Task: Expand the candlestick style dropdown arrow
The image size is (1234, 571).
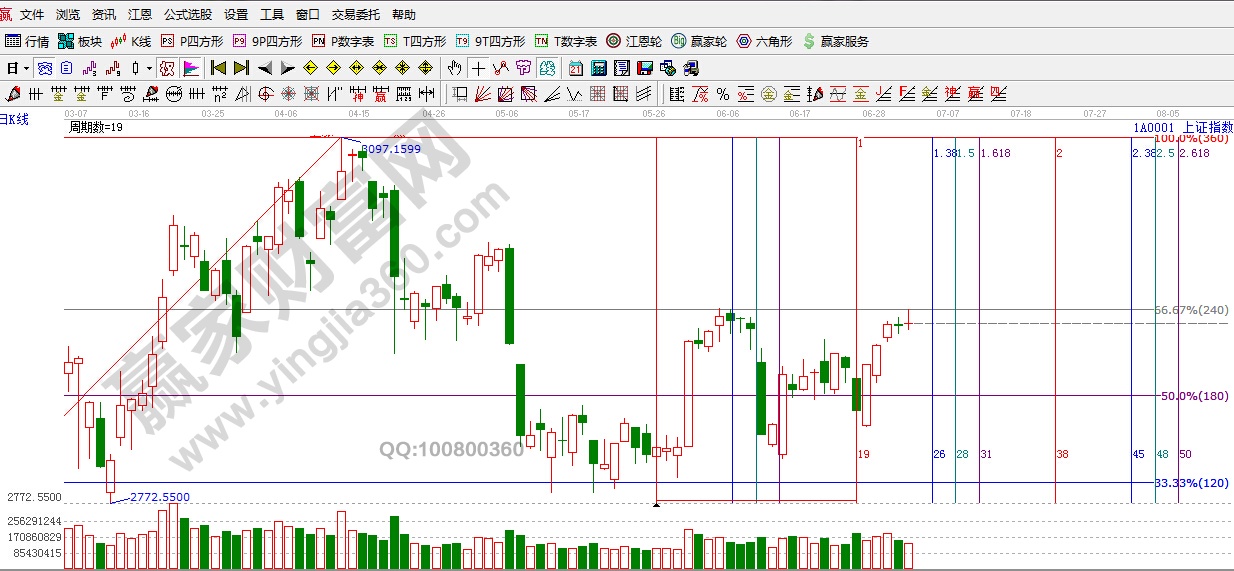Action: (x=149, y=69)
